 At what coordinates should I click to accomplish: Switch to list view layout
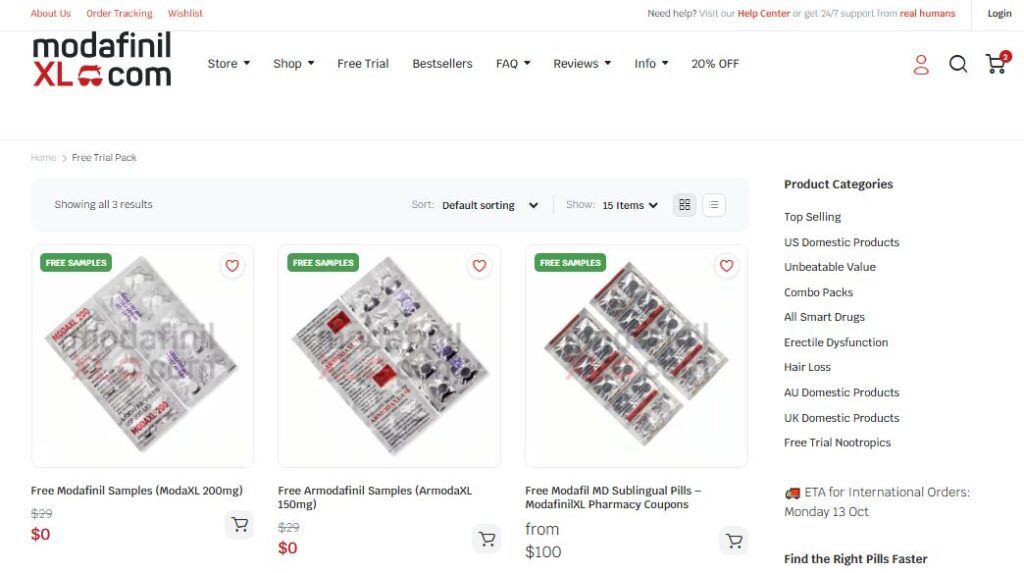(x=713, y=205)
